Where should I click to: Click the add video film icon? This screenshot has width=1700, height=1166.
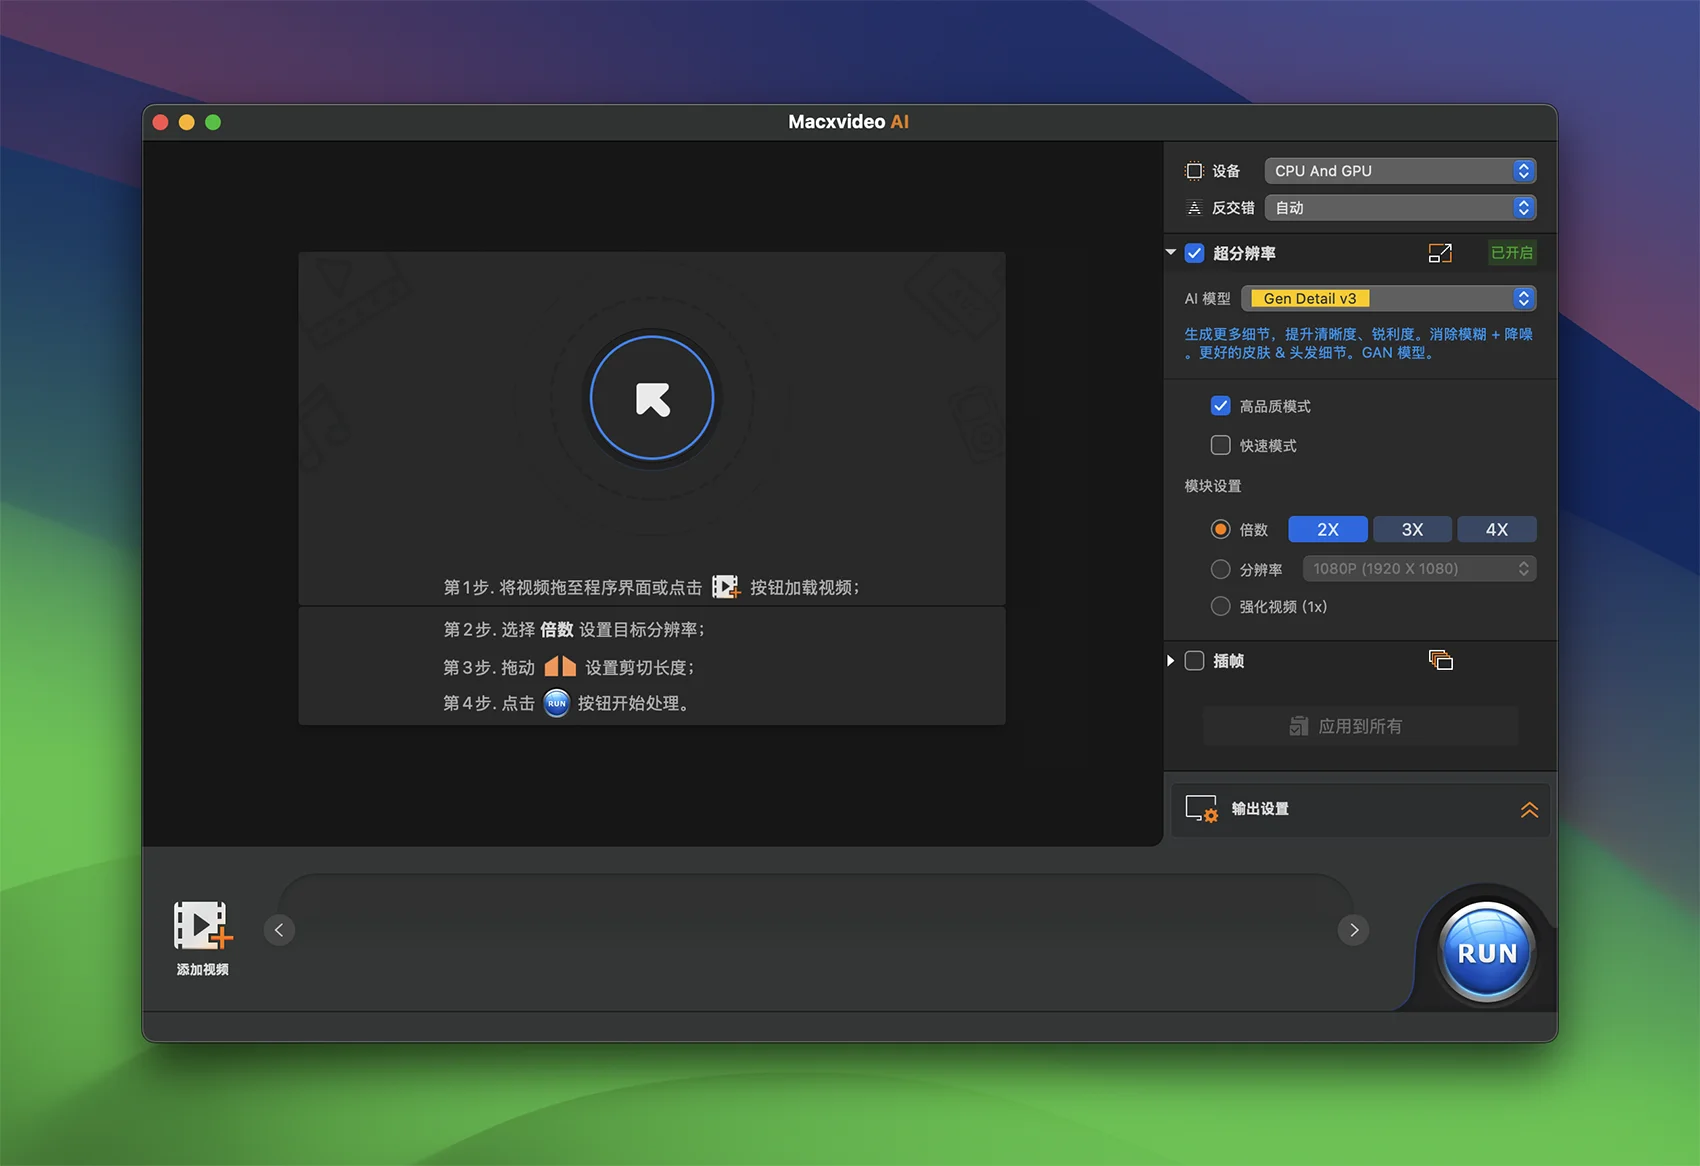click(x=203, y=925)
